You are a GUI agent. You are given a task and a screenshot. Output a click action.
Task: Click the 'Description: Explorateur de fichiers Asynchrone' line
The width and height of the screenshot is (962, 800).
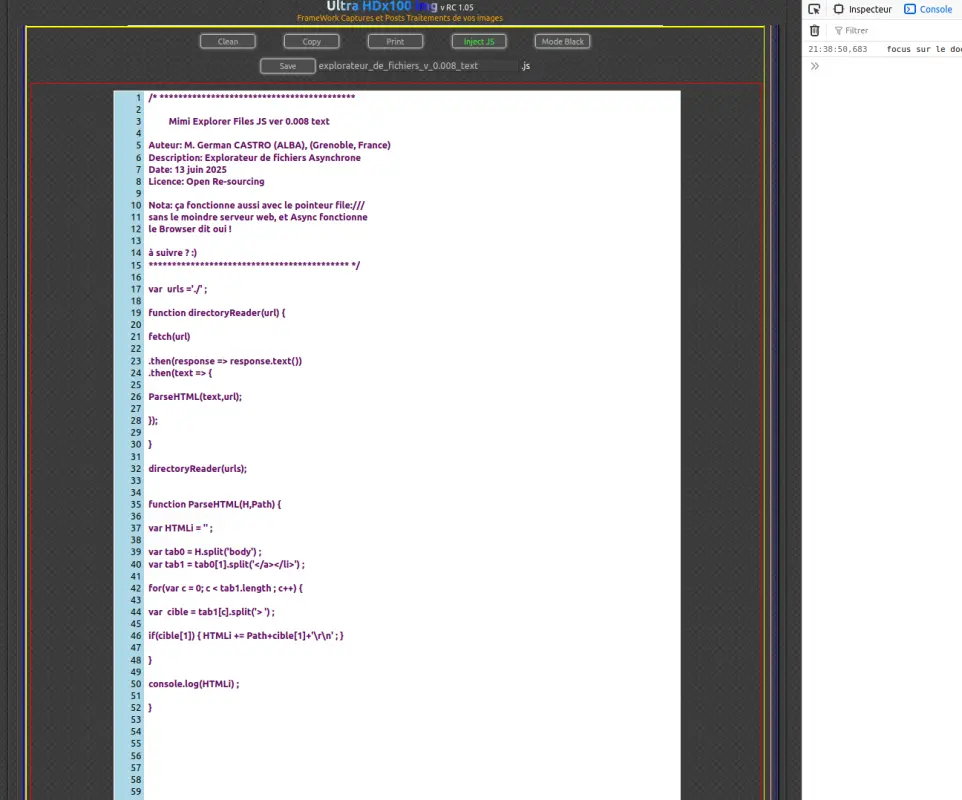255,158
